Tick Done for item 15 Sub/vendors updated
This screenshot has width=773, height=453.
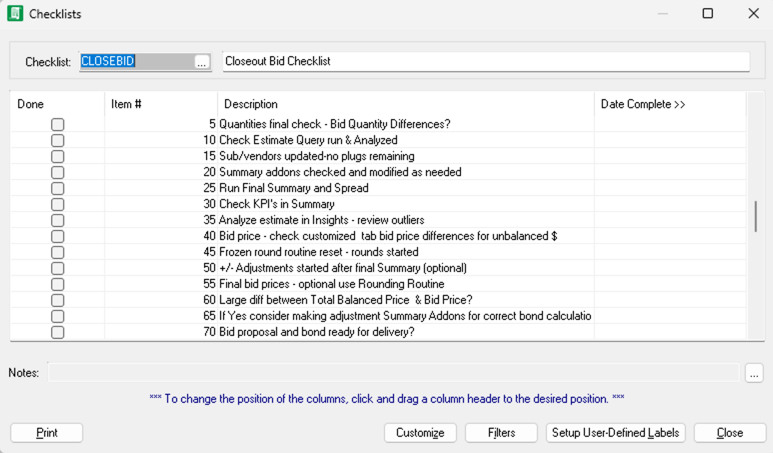(x=58, y=157)
